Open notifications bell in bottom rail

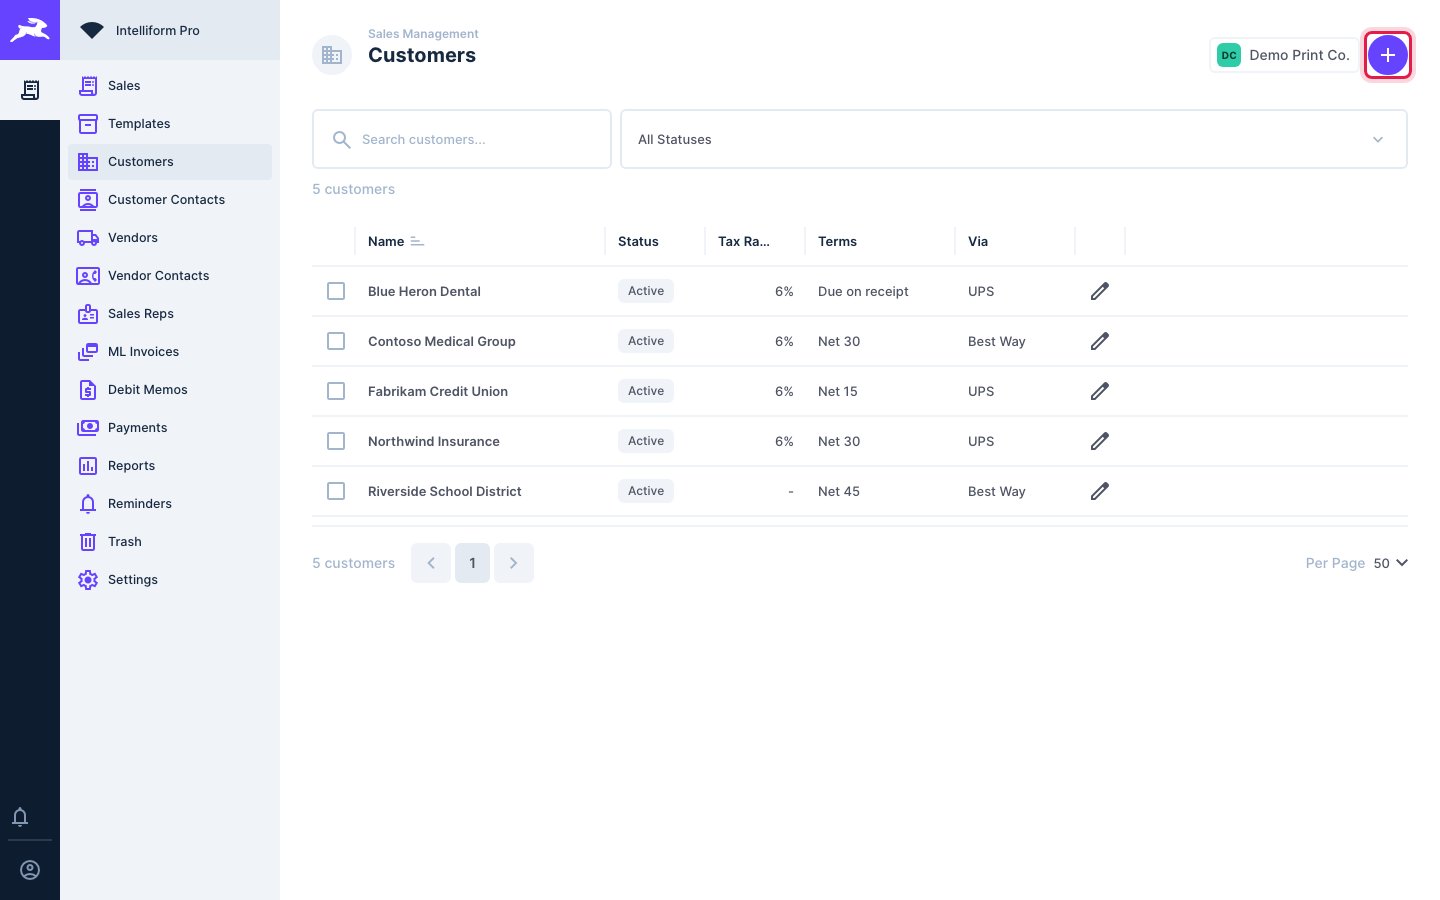click(20, 817)
